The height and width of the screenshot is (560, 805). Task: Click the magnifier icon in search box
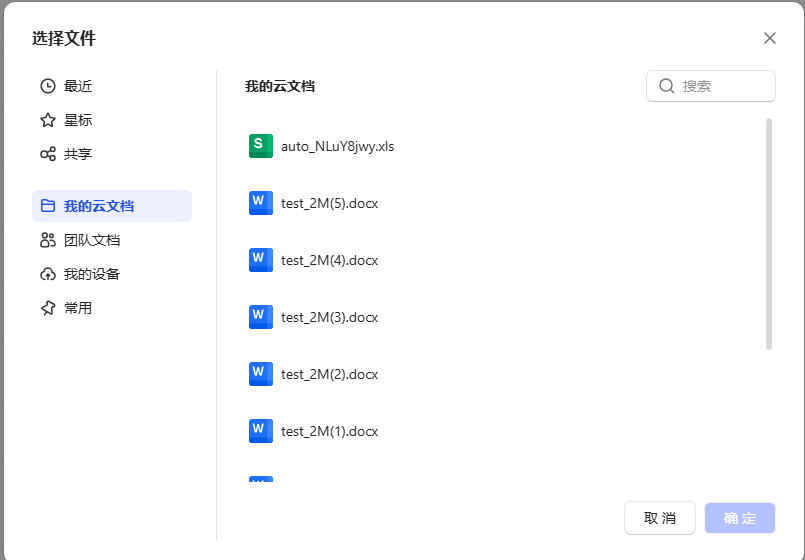(666, 86)
